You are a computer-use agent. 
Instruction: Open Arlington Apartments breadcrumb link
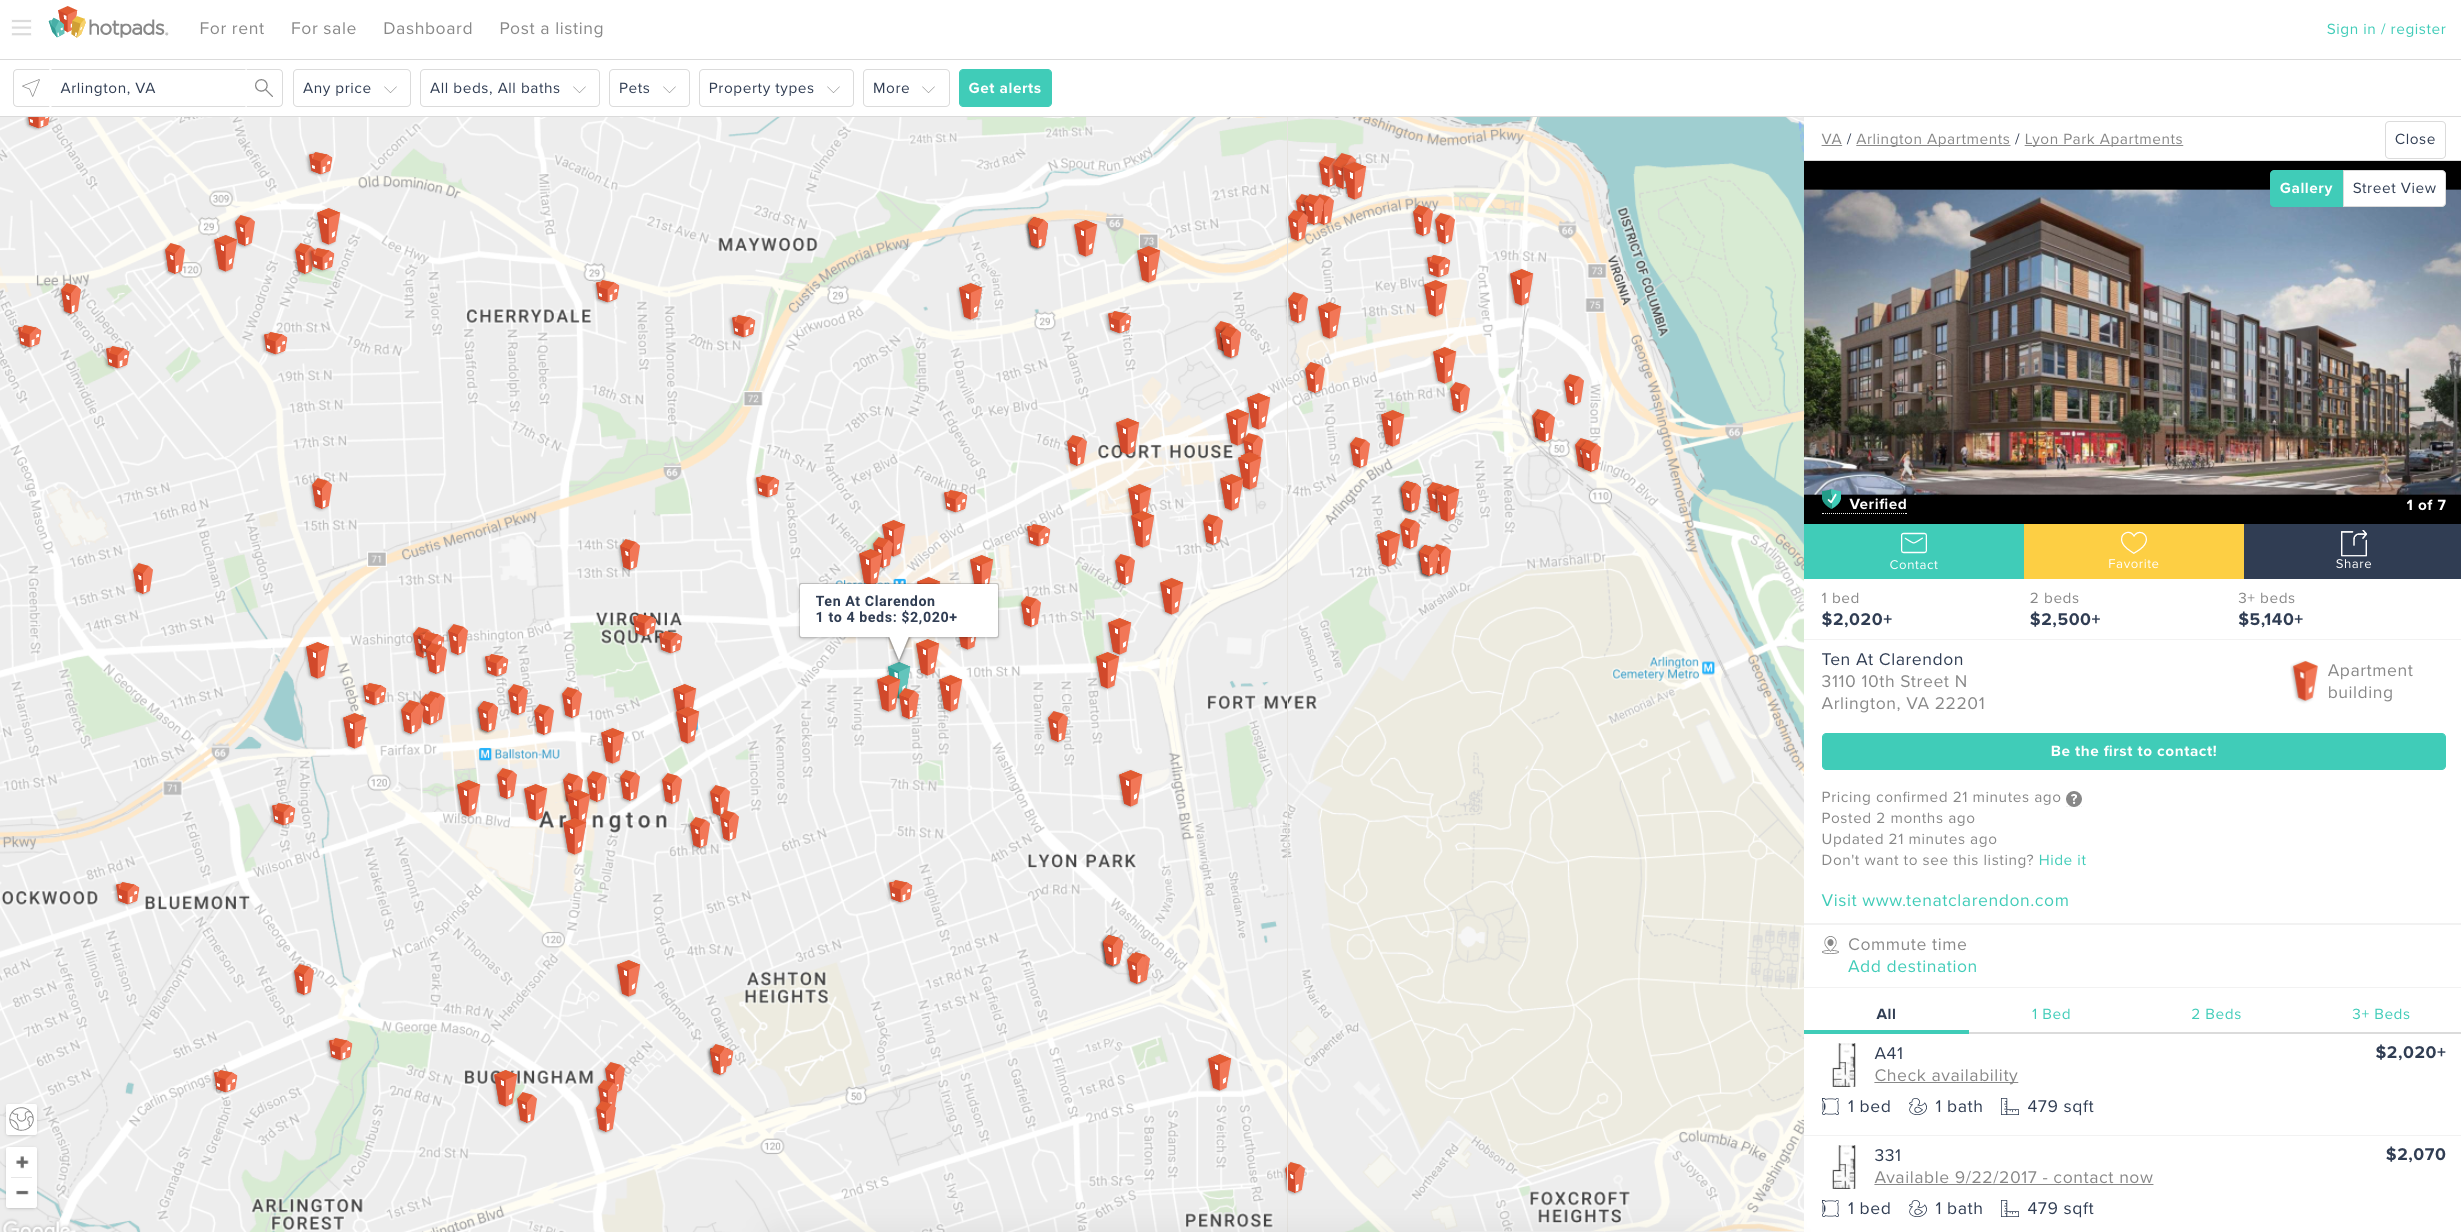pyautogui.click(x=1932, y=139)
